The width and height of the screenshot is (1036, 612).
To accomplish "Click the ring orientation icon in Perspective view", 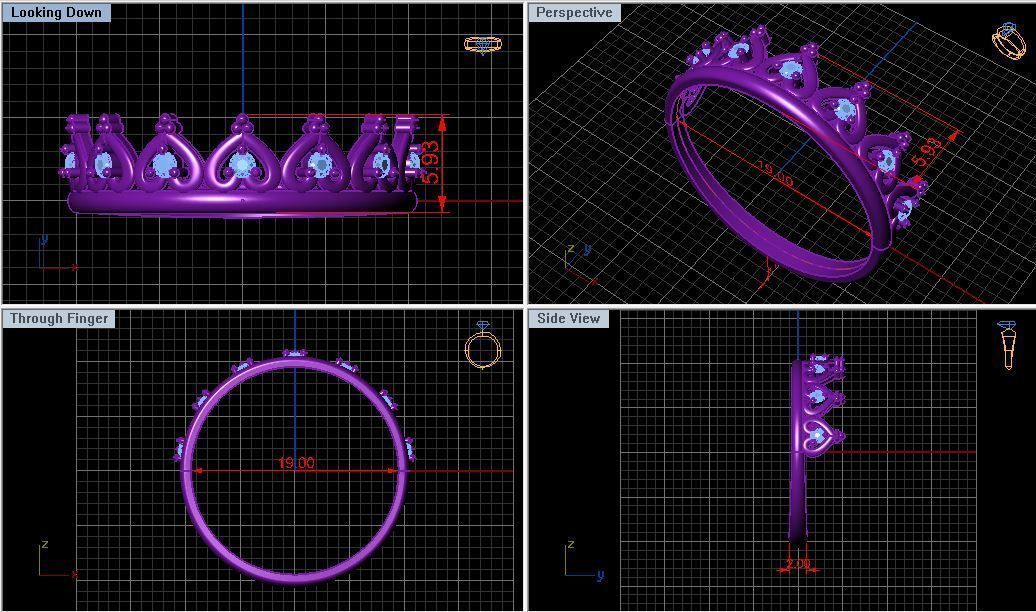I will [x=1011, y=42].
